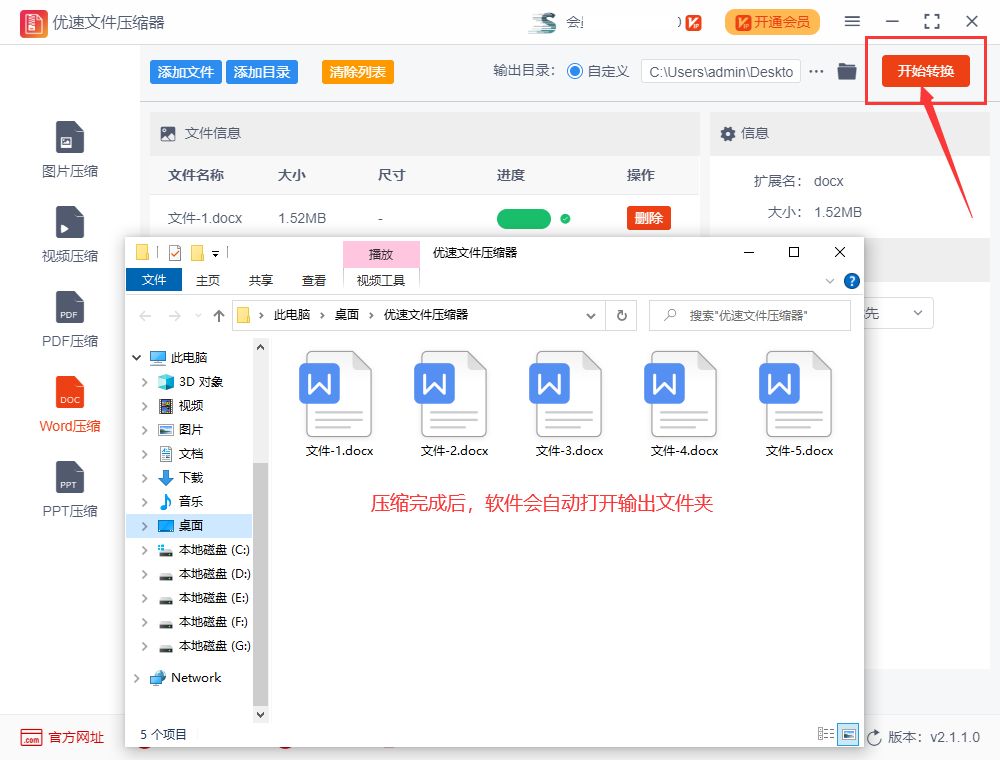Open the 视频压缩 video compression tool
This screenshot has width=1000, height=760.
(70, 234)
